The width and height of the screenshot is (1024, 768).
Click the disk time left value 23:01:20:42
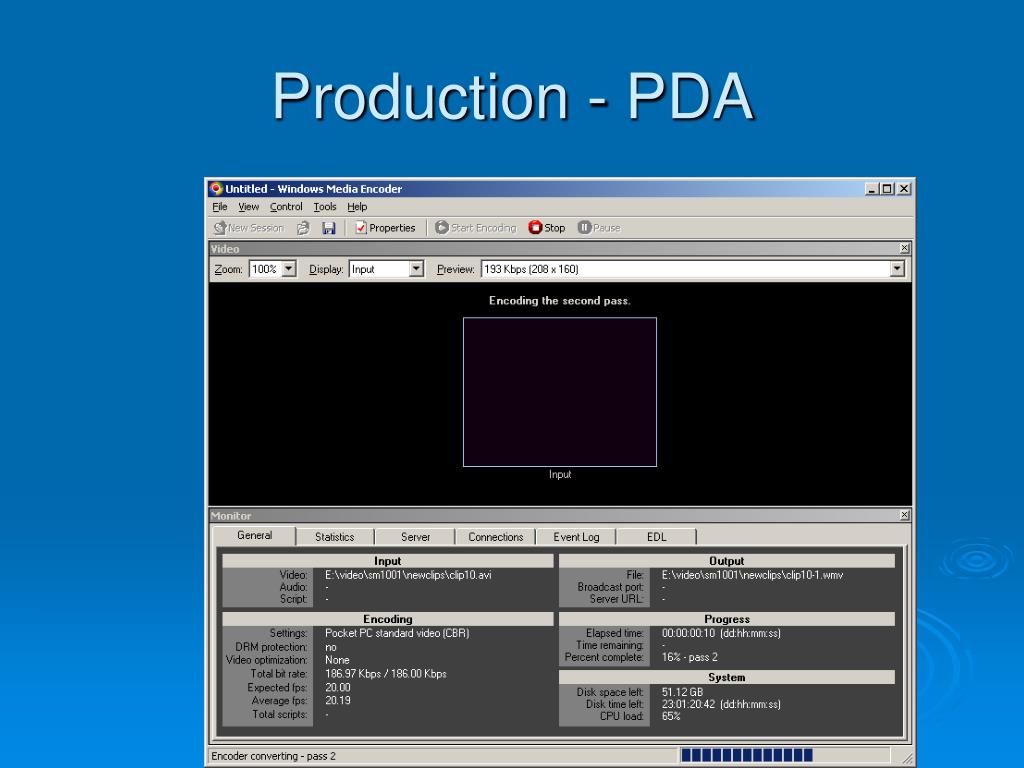coord(721,704)
